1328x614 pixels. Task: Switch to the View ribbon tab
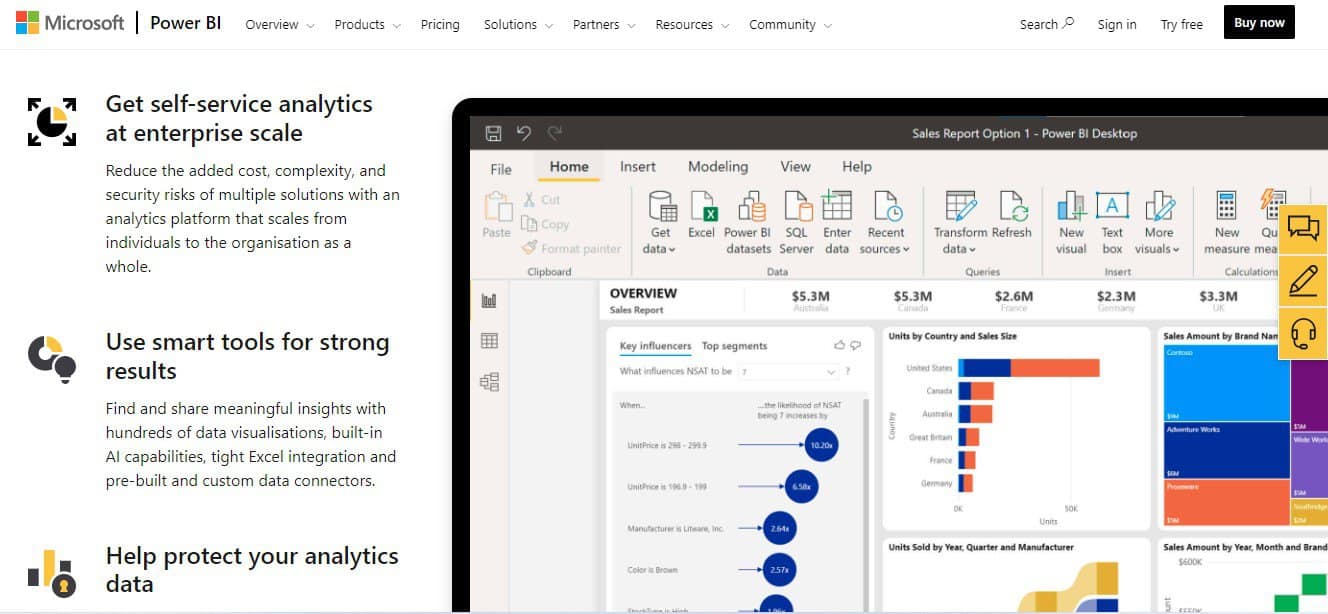(x=796, y=167)
